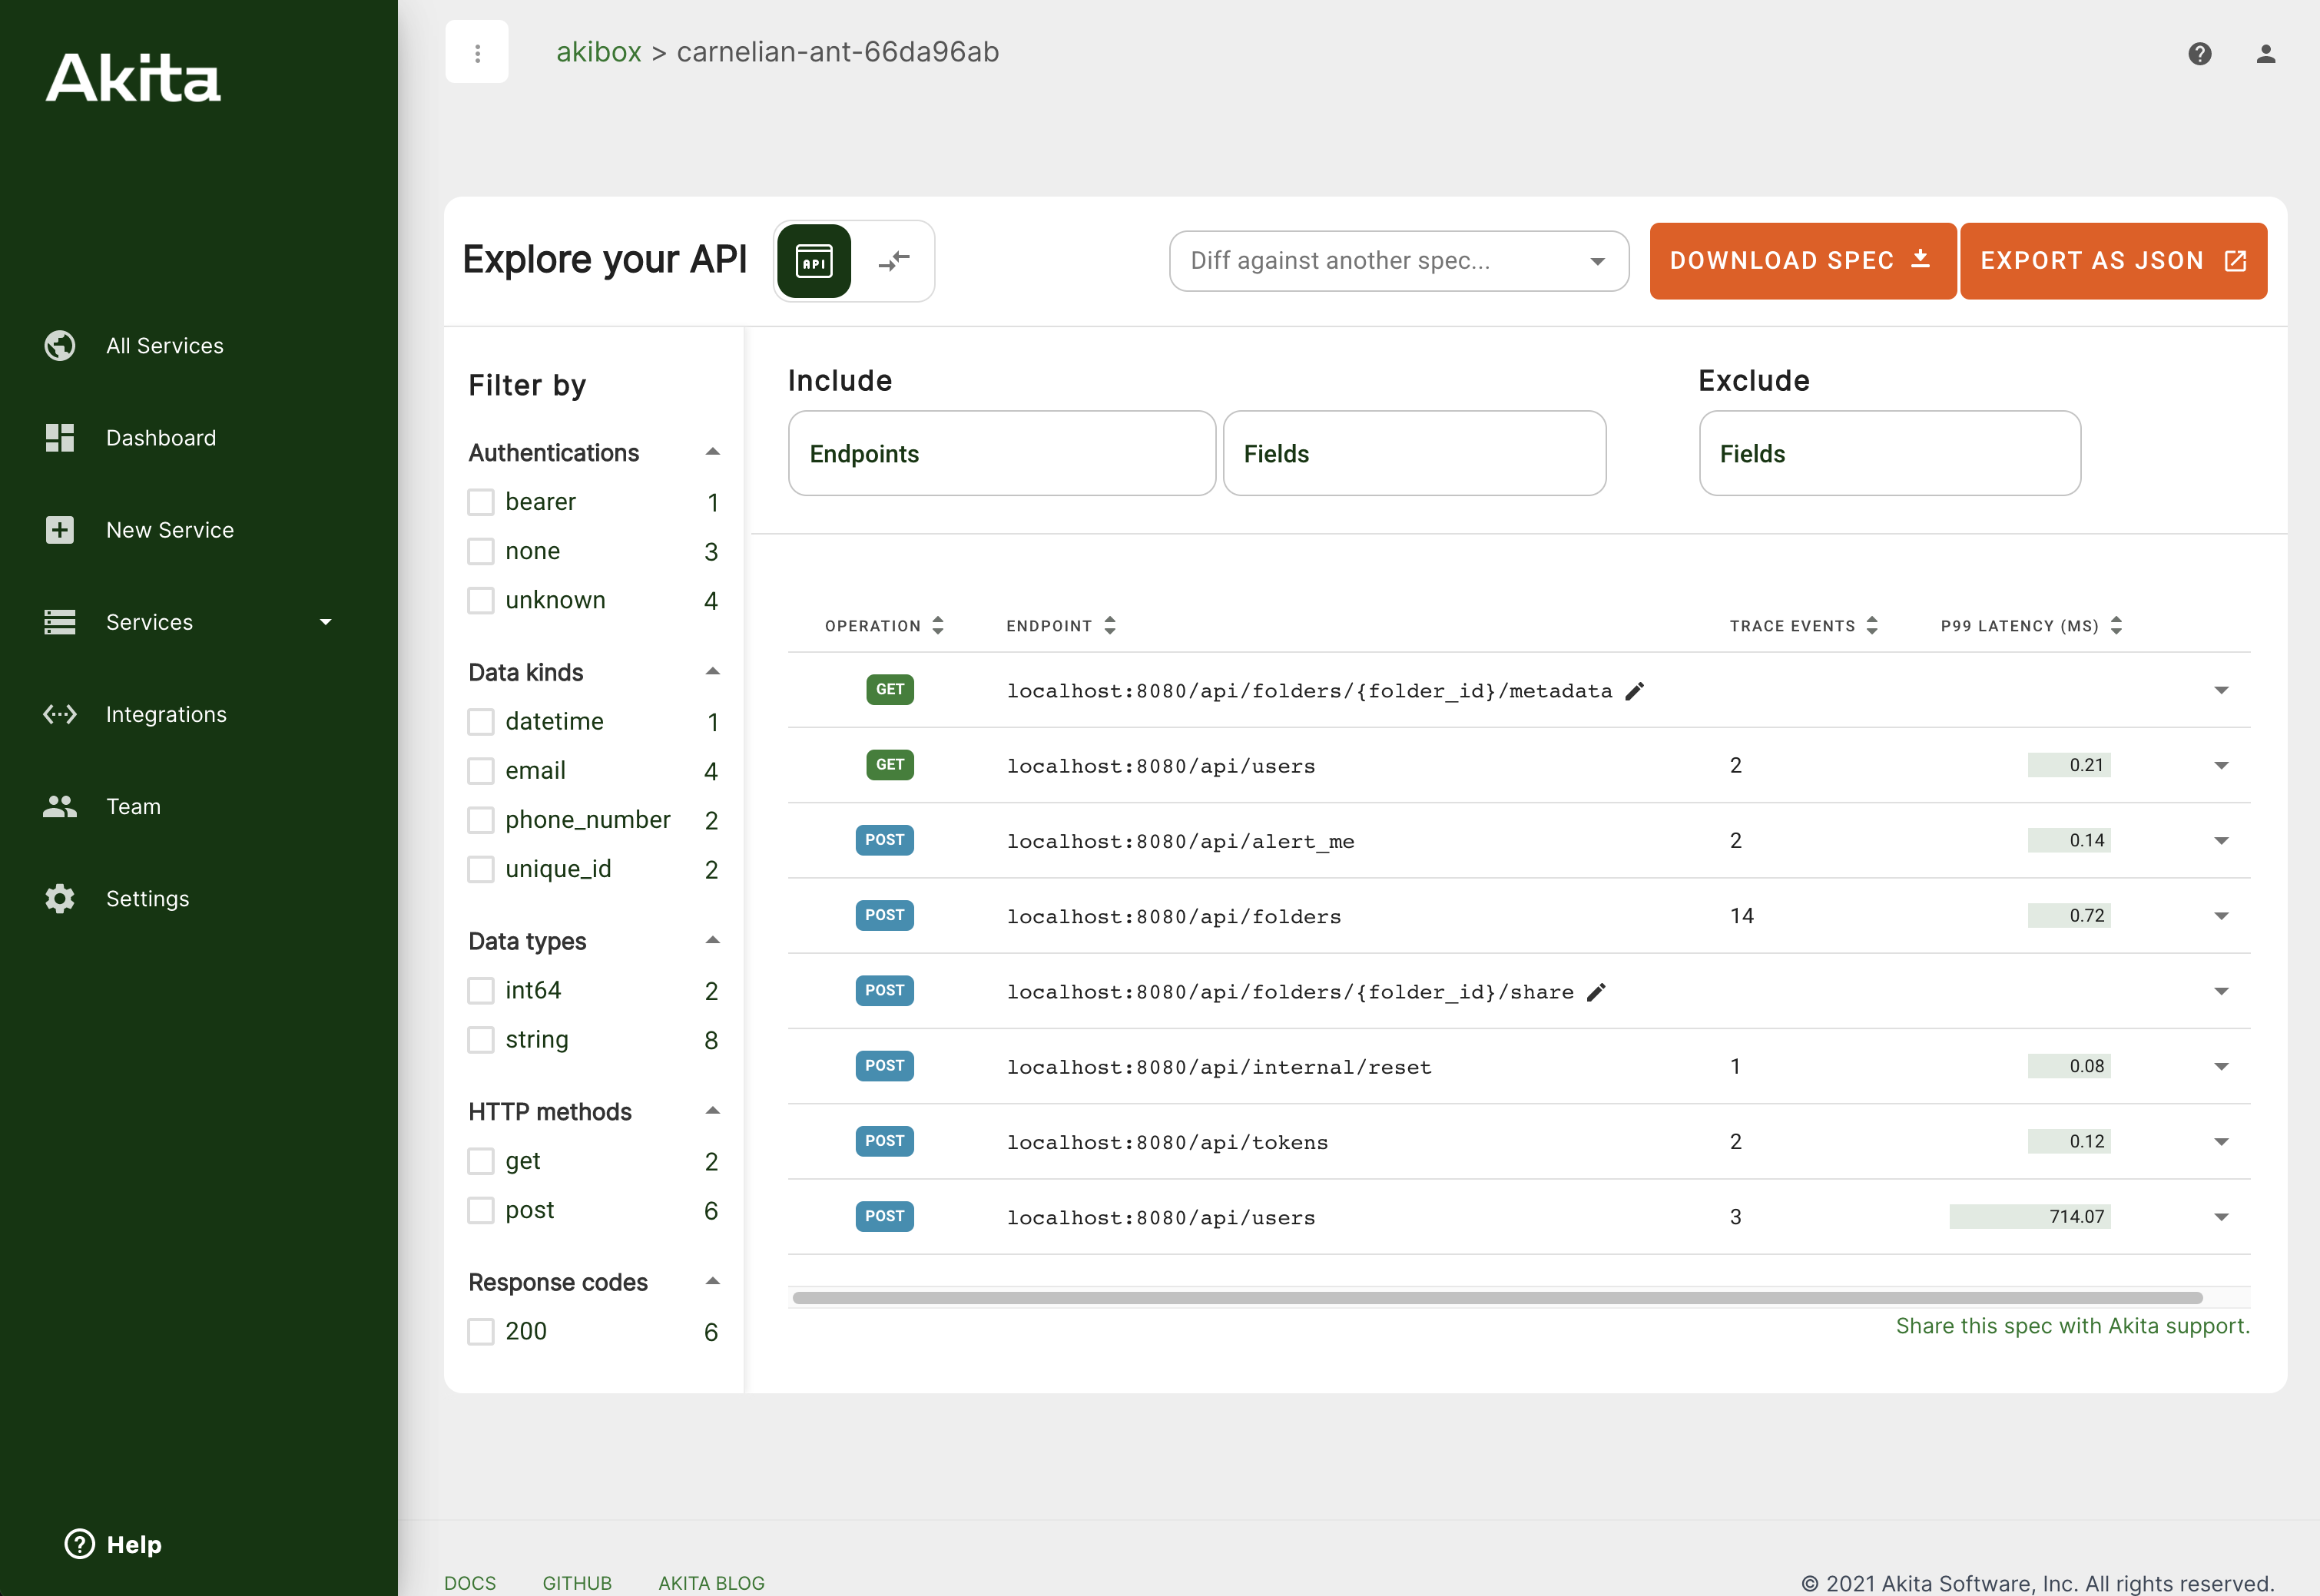The height and width of the screenshot is (1596, 2320).
Task: Edit the folder share endpoint path
Action: tap(1596, 992)
